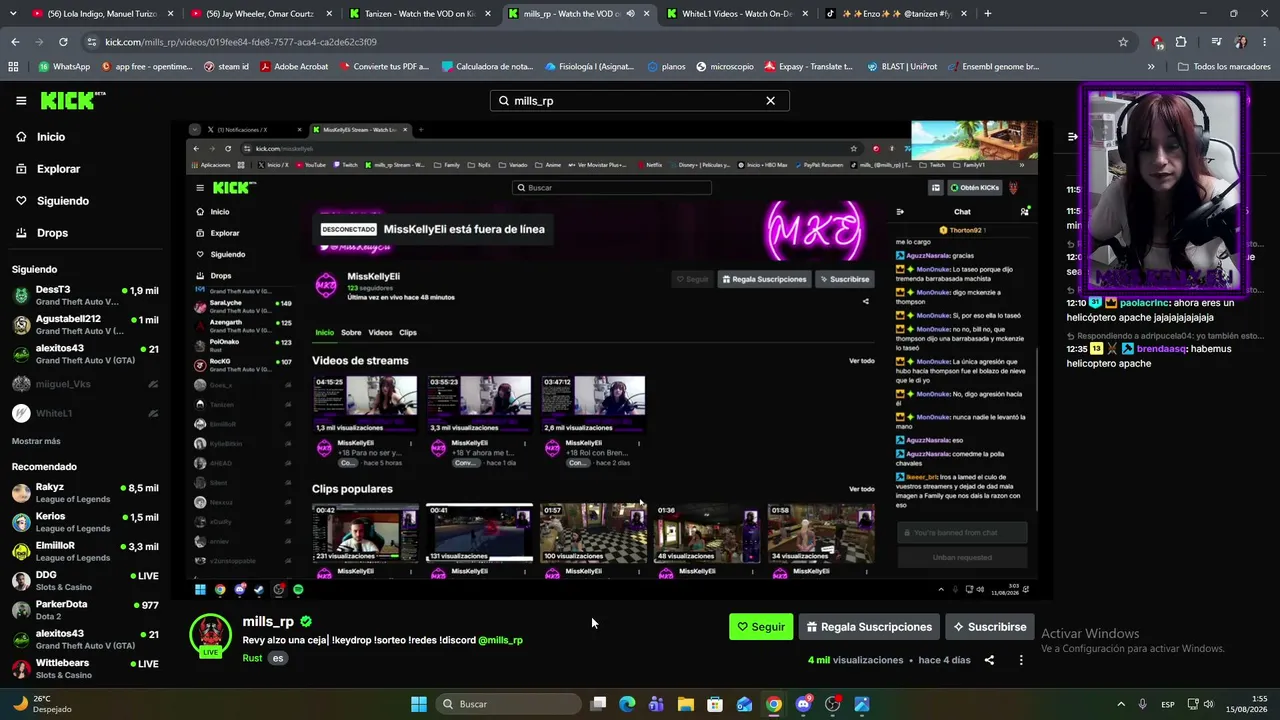Open Microsoft Edge from the taskbar
The image size is (1280, 720).
pos(627,704)
